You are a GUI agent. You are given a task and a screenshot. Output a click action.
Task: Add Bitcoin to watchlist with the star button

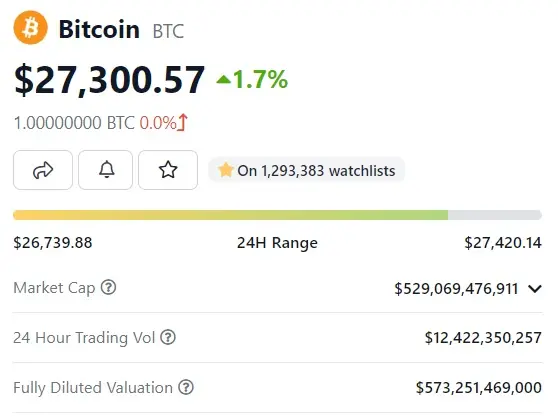pyautogui.click(x=168, y=170)
